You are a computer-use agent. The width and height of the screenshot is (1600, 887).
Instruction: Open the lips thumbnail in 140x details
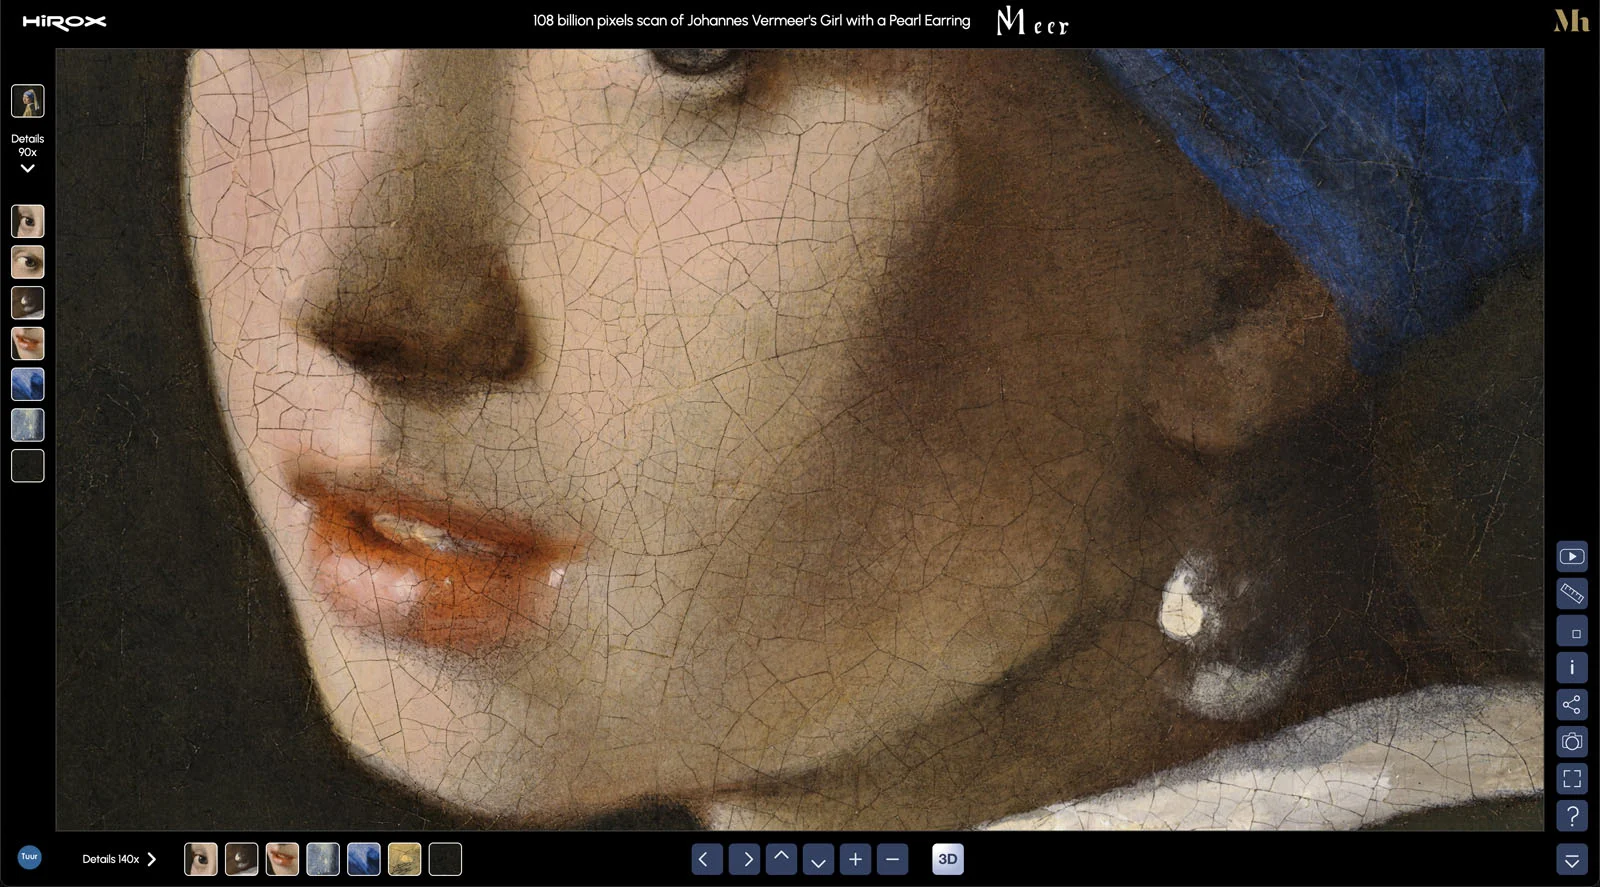(282, 859)
